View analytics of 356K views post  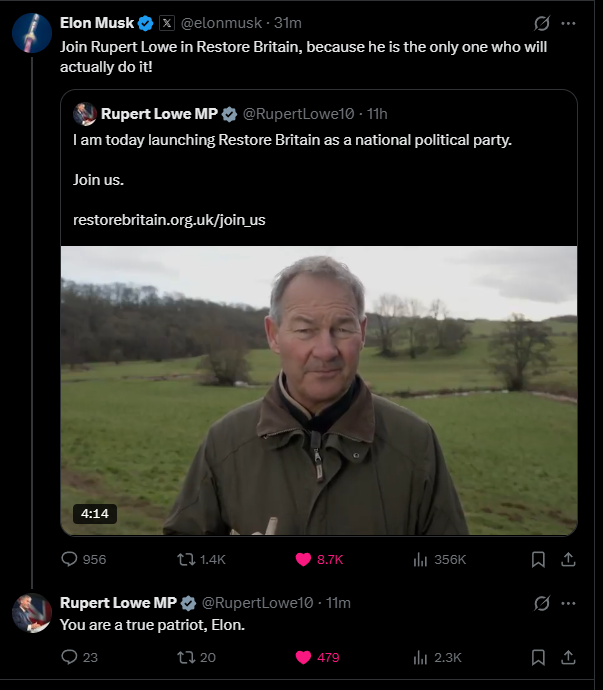(x=421, y=560)
